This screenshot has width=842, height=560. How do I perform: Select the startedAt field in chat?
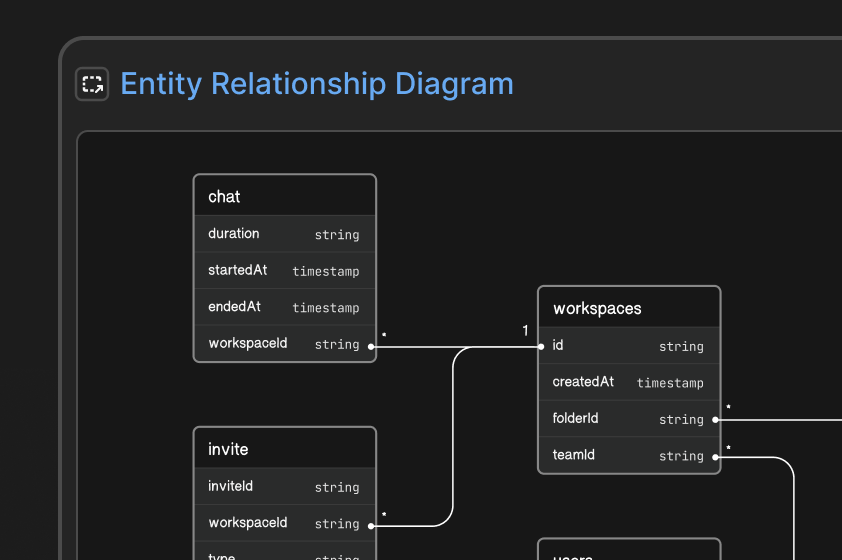(285, 271)
